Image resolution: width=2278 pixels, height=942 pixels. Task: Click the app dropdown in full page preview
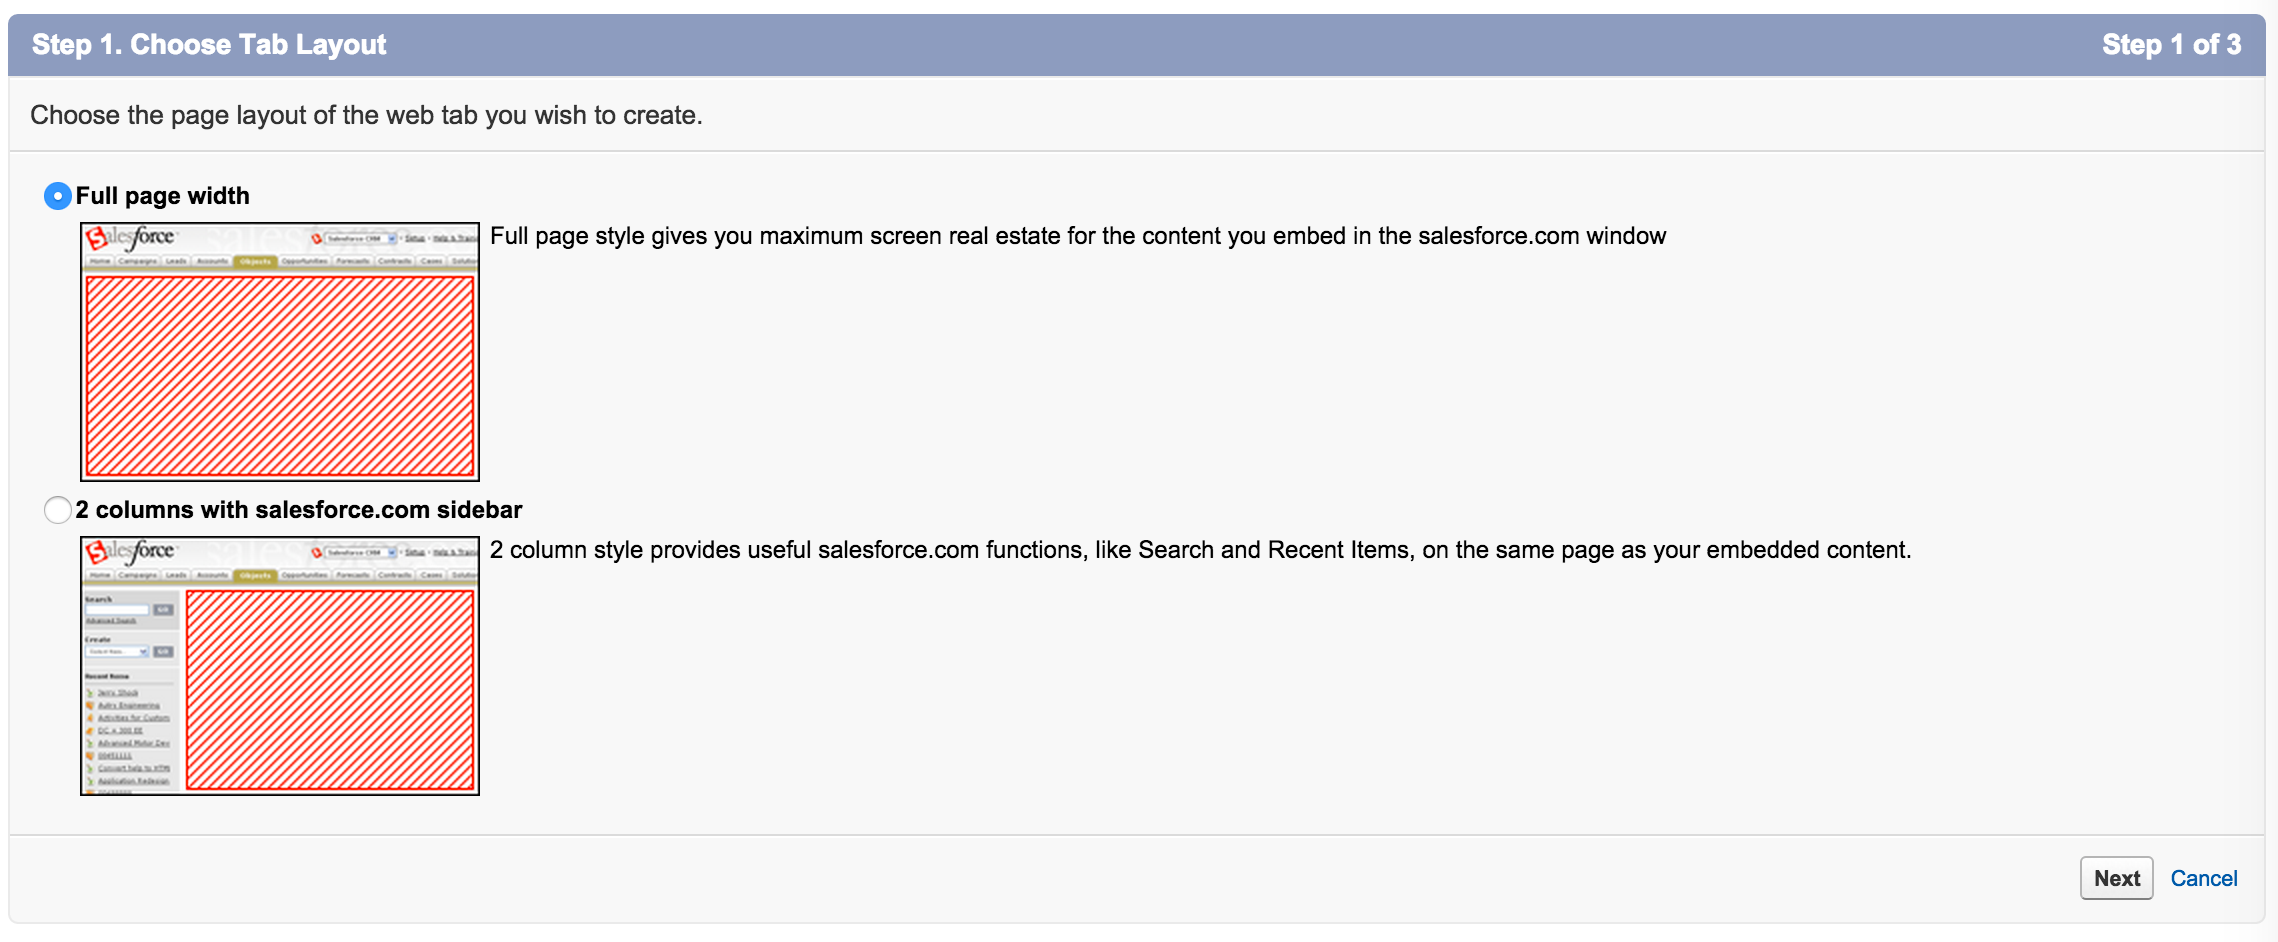[x=360, y=238]
